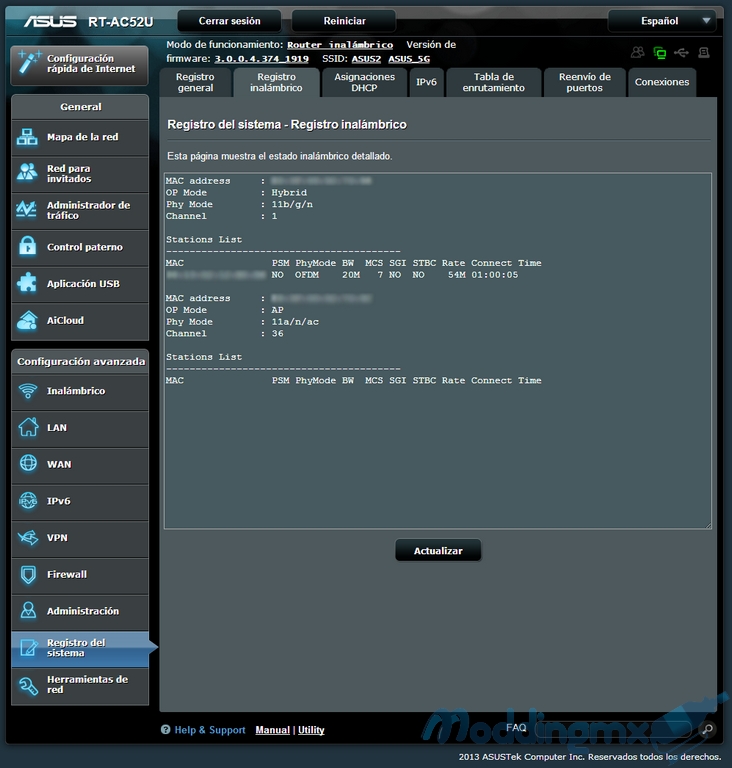
Task: Open the Router inalámbrico mode link
Action: [x=340, y=45]
